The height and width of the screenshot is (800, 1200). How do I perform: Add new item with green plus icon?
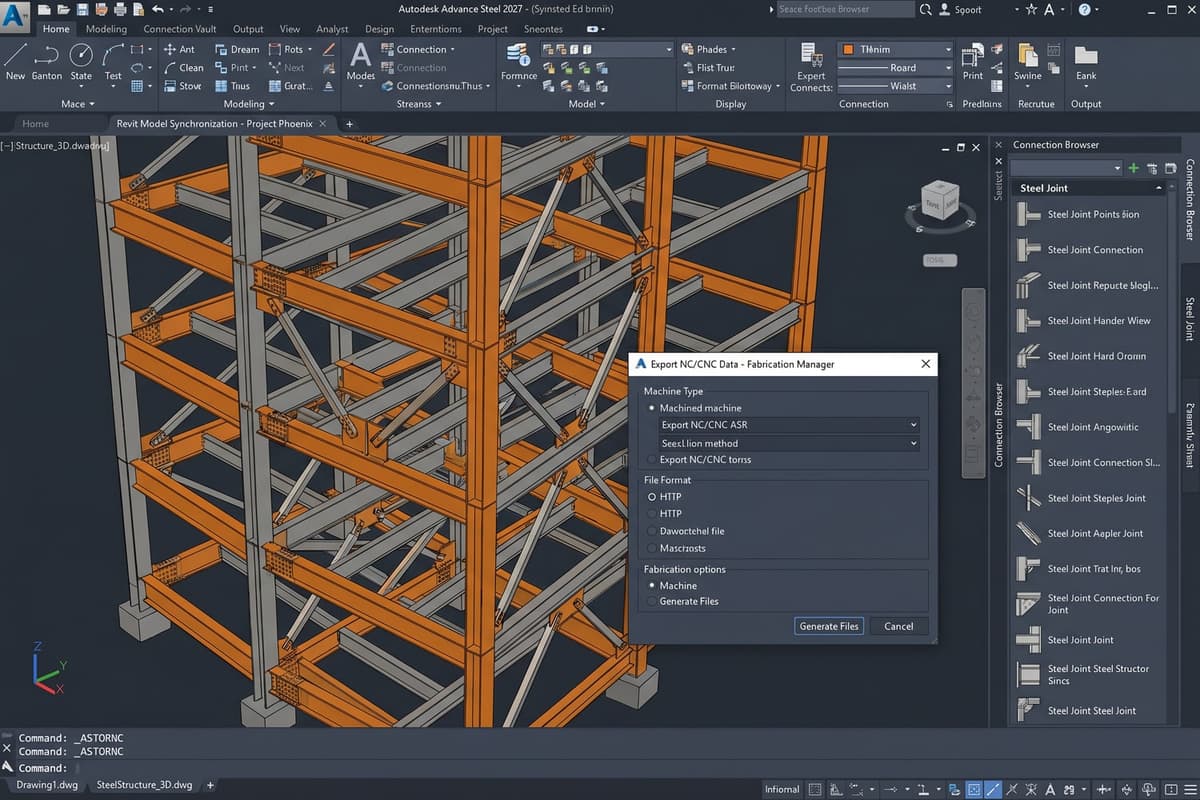pyautogui.click(x=1133, y=168)
